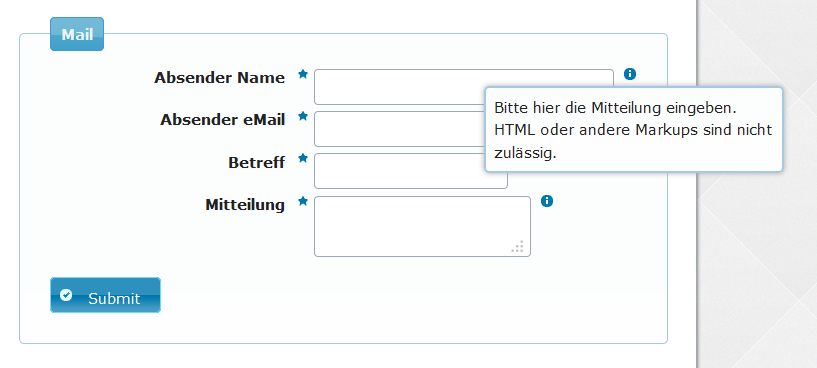This screenshot has width=817, height=368.
Task: Click the info icon beside Absender Name field
Action: 630,74
